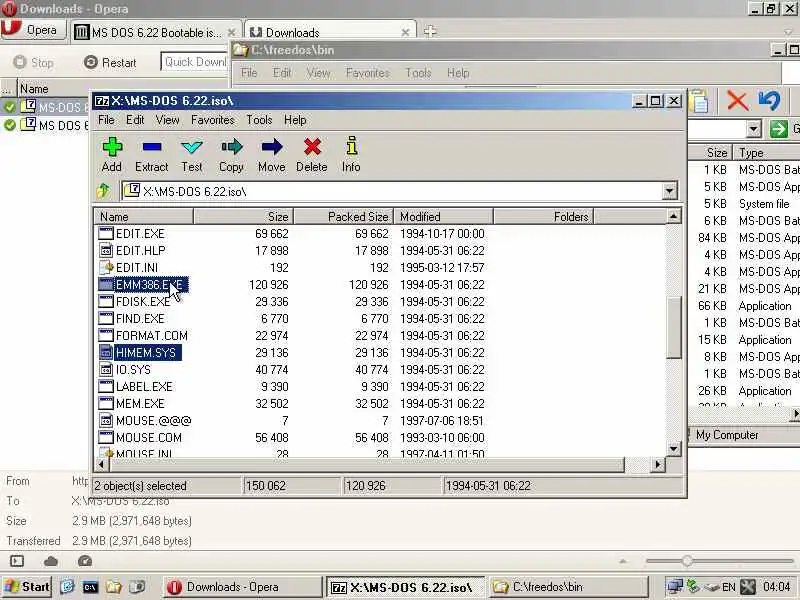Click the 7-Zip path input field
The width and height of the screenshot is (800, 600).
(399, 191)
